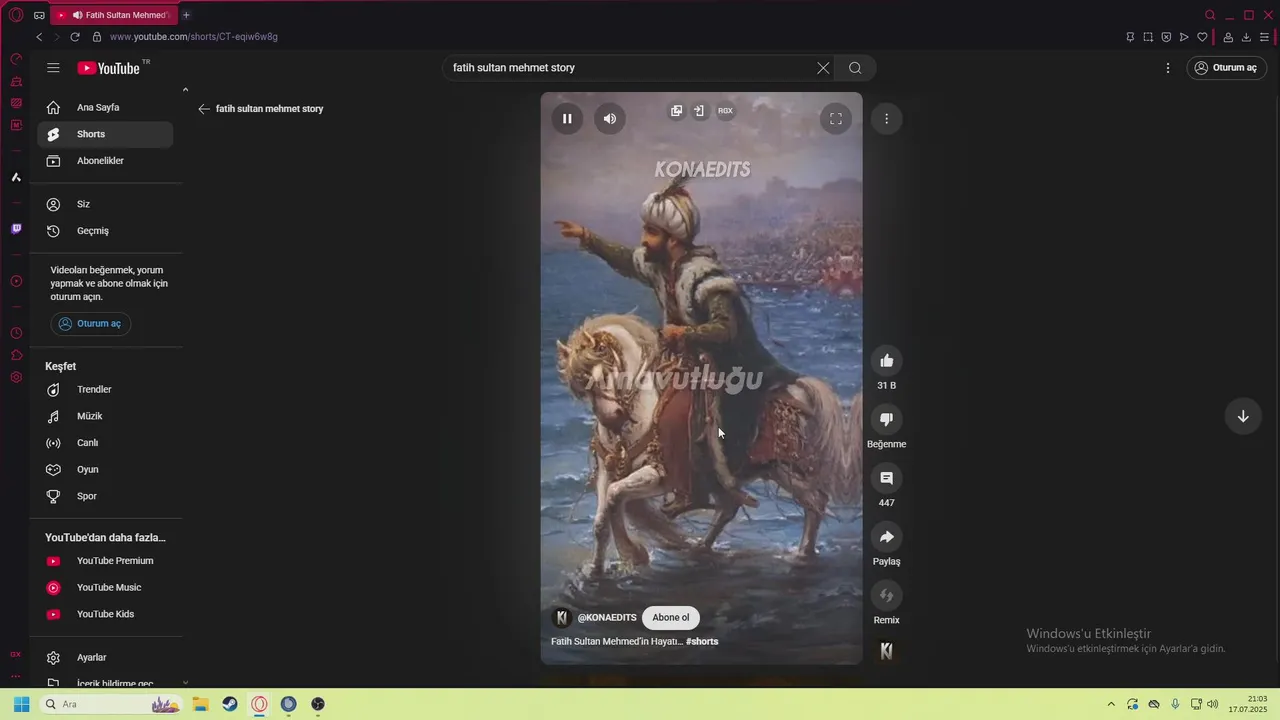Image resolution: width=1280 pixels, height=720 pixels.
Task: Open the 447 comments panel
Action: [x=886, y=478]
